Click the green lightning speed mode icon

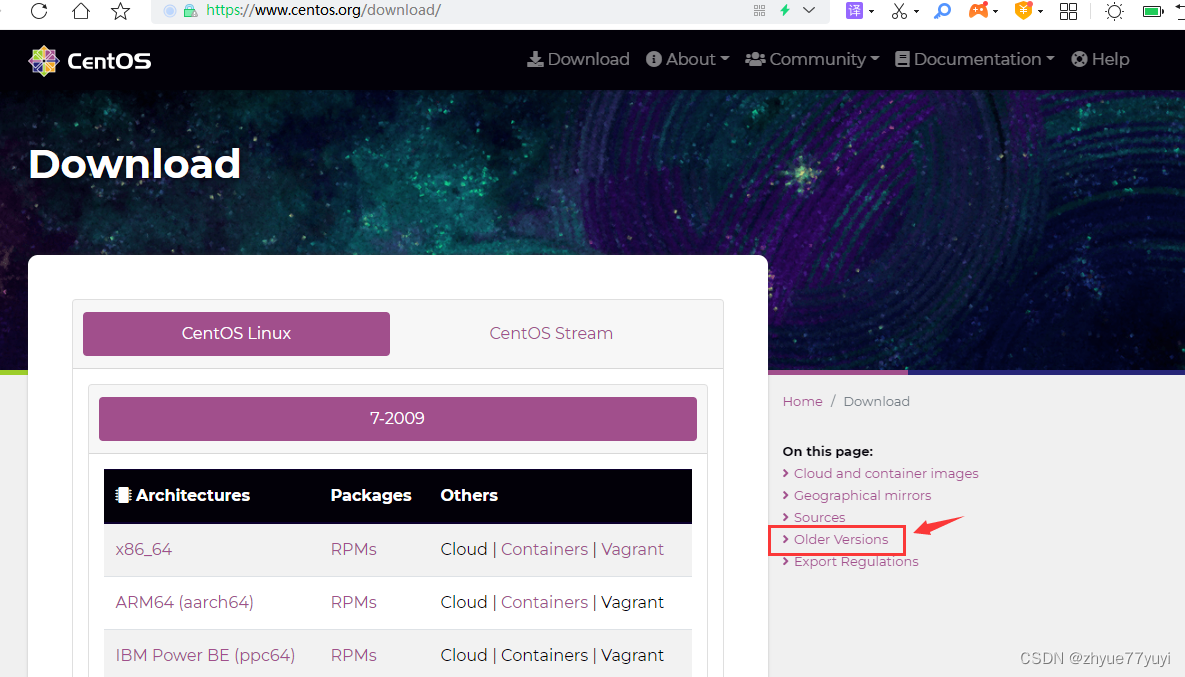(x=784, y=11)
